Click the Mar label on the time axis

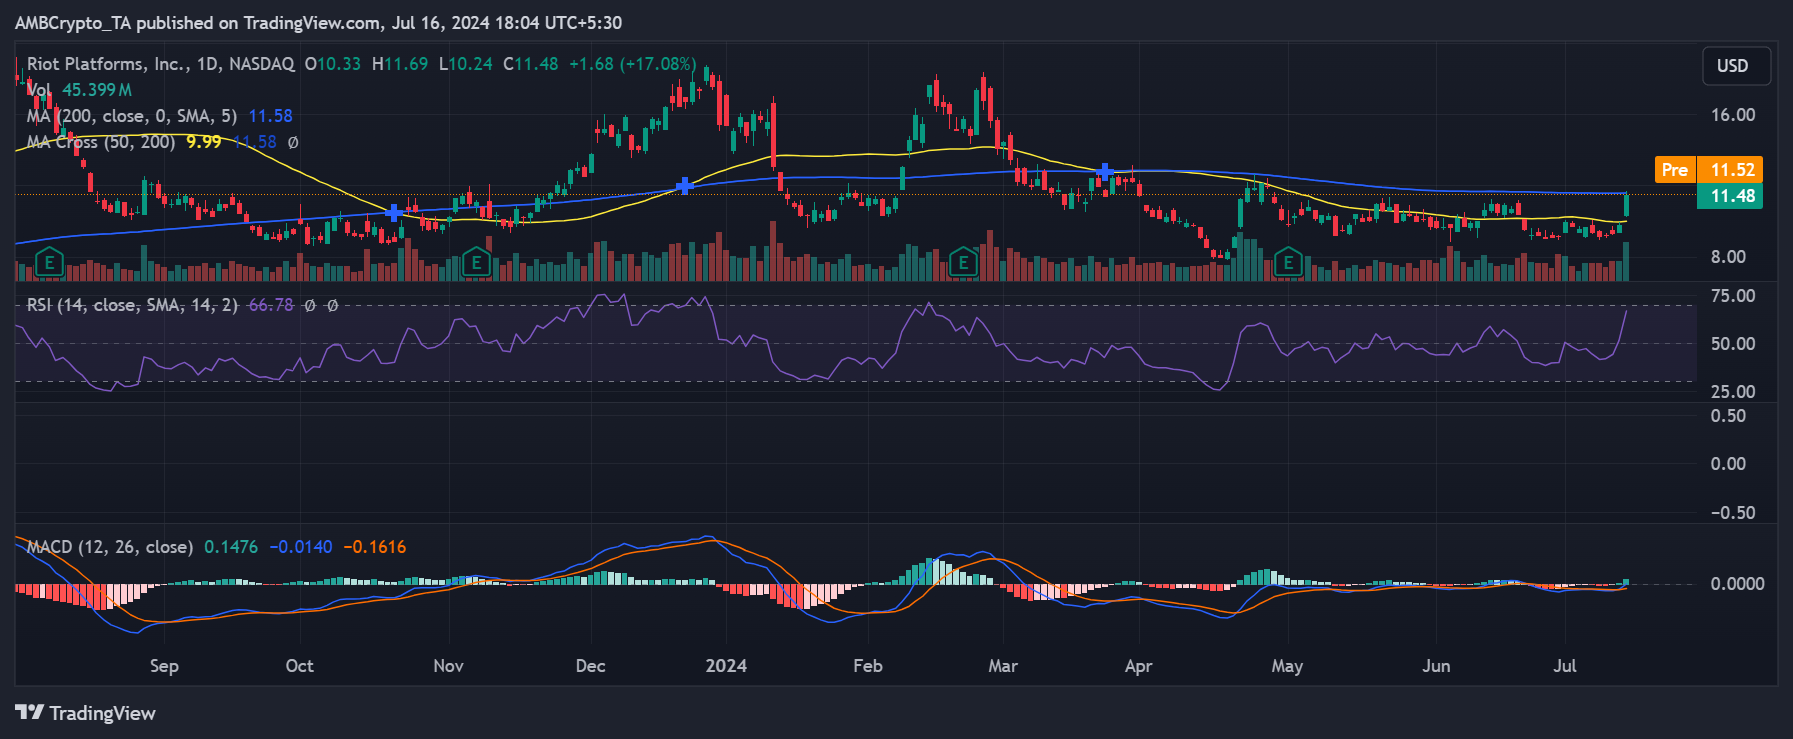[1003, 667]
